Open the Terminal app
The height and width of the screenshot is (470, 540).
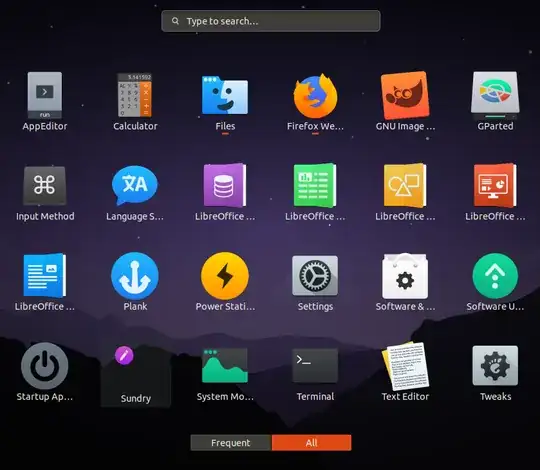click(x=315, y=366)
